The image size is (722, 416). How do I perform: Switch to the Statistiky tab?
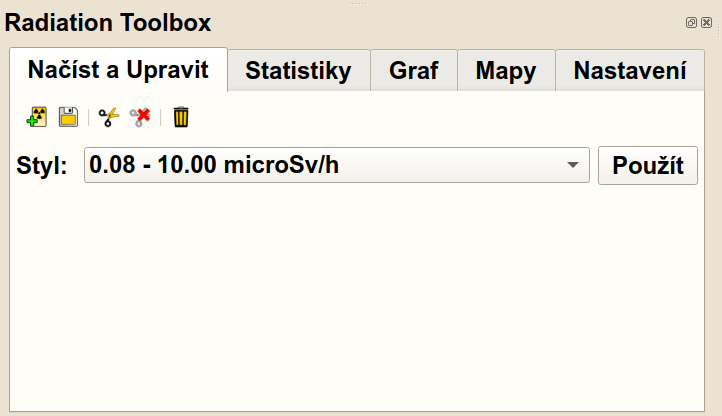click(298, 71)
